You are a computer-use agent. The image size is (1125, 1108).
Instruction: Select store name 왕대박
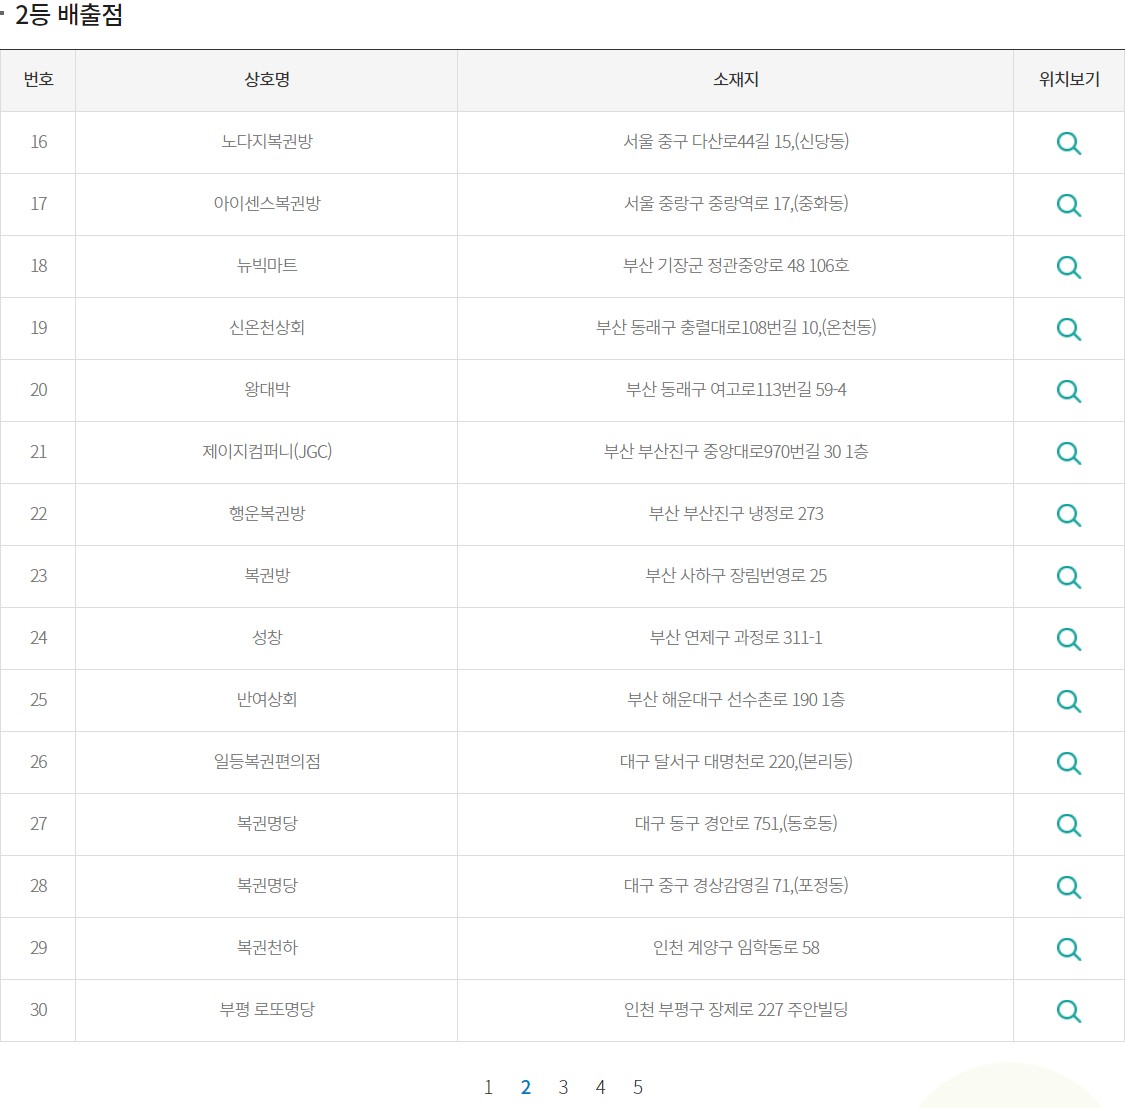pyautogui.click(x=267, y=390)
